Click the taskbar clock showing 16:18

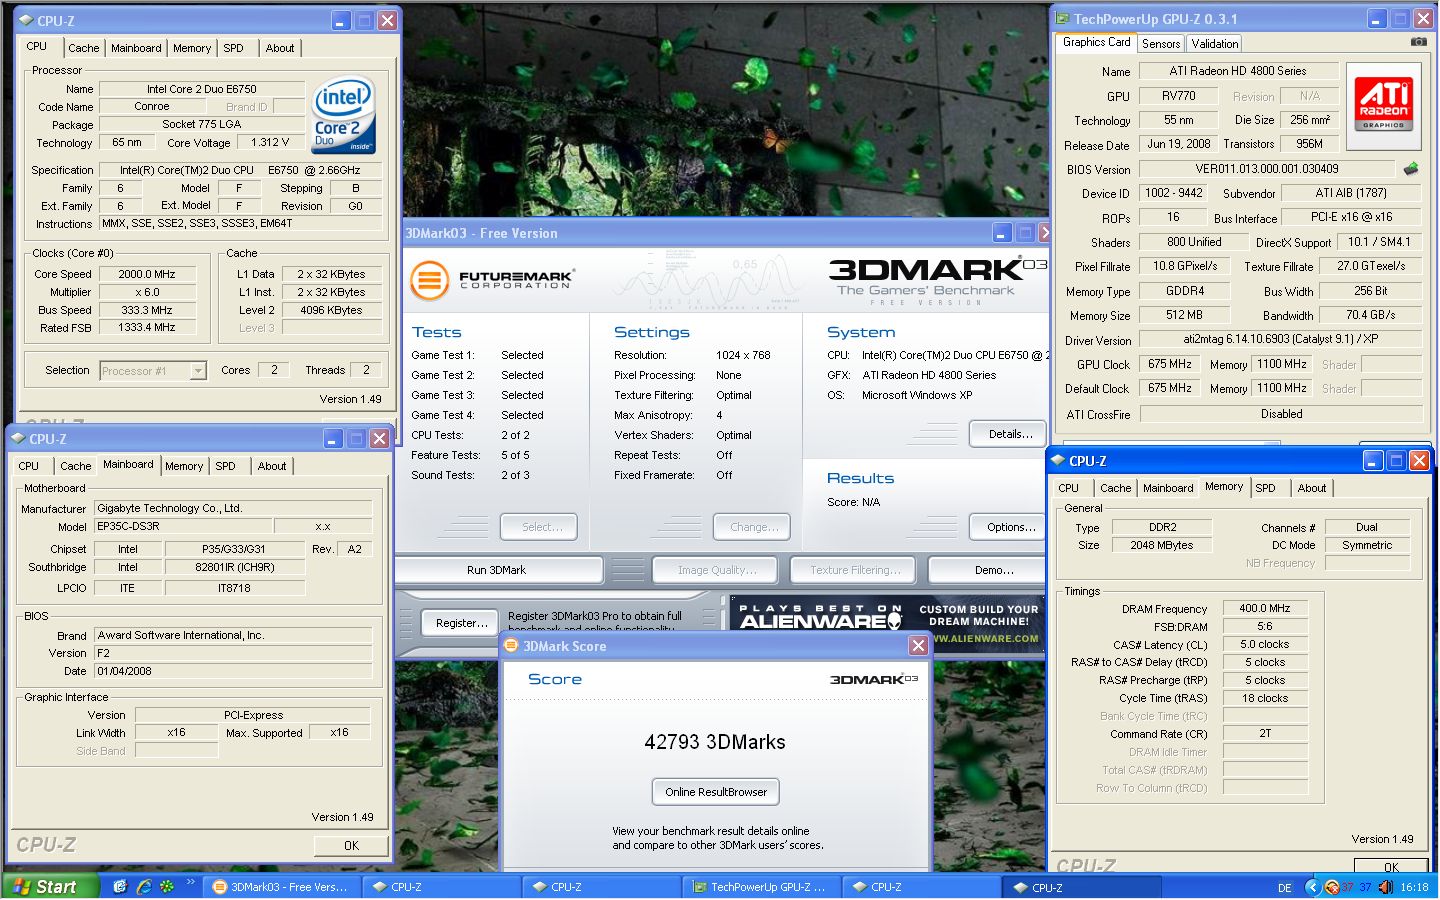coord(1414,887)
